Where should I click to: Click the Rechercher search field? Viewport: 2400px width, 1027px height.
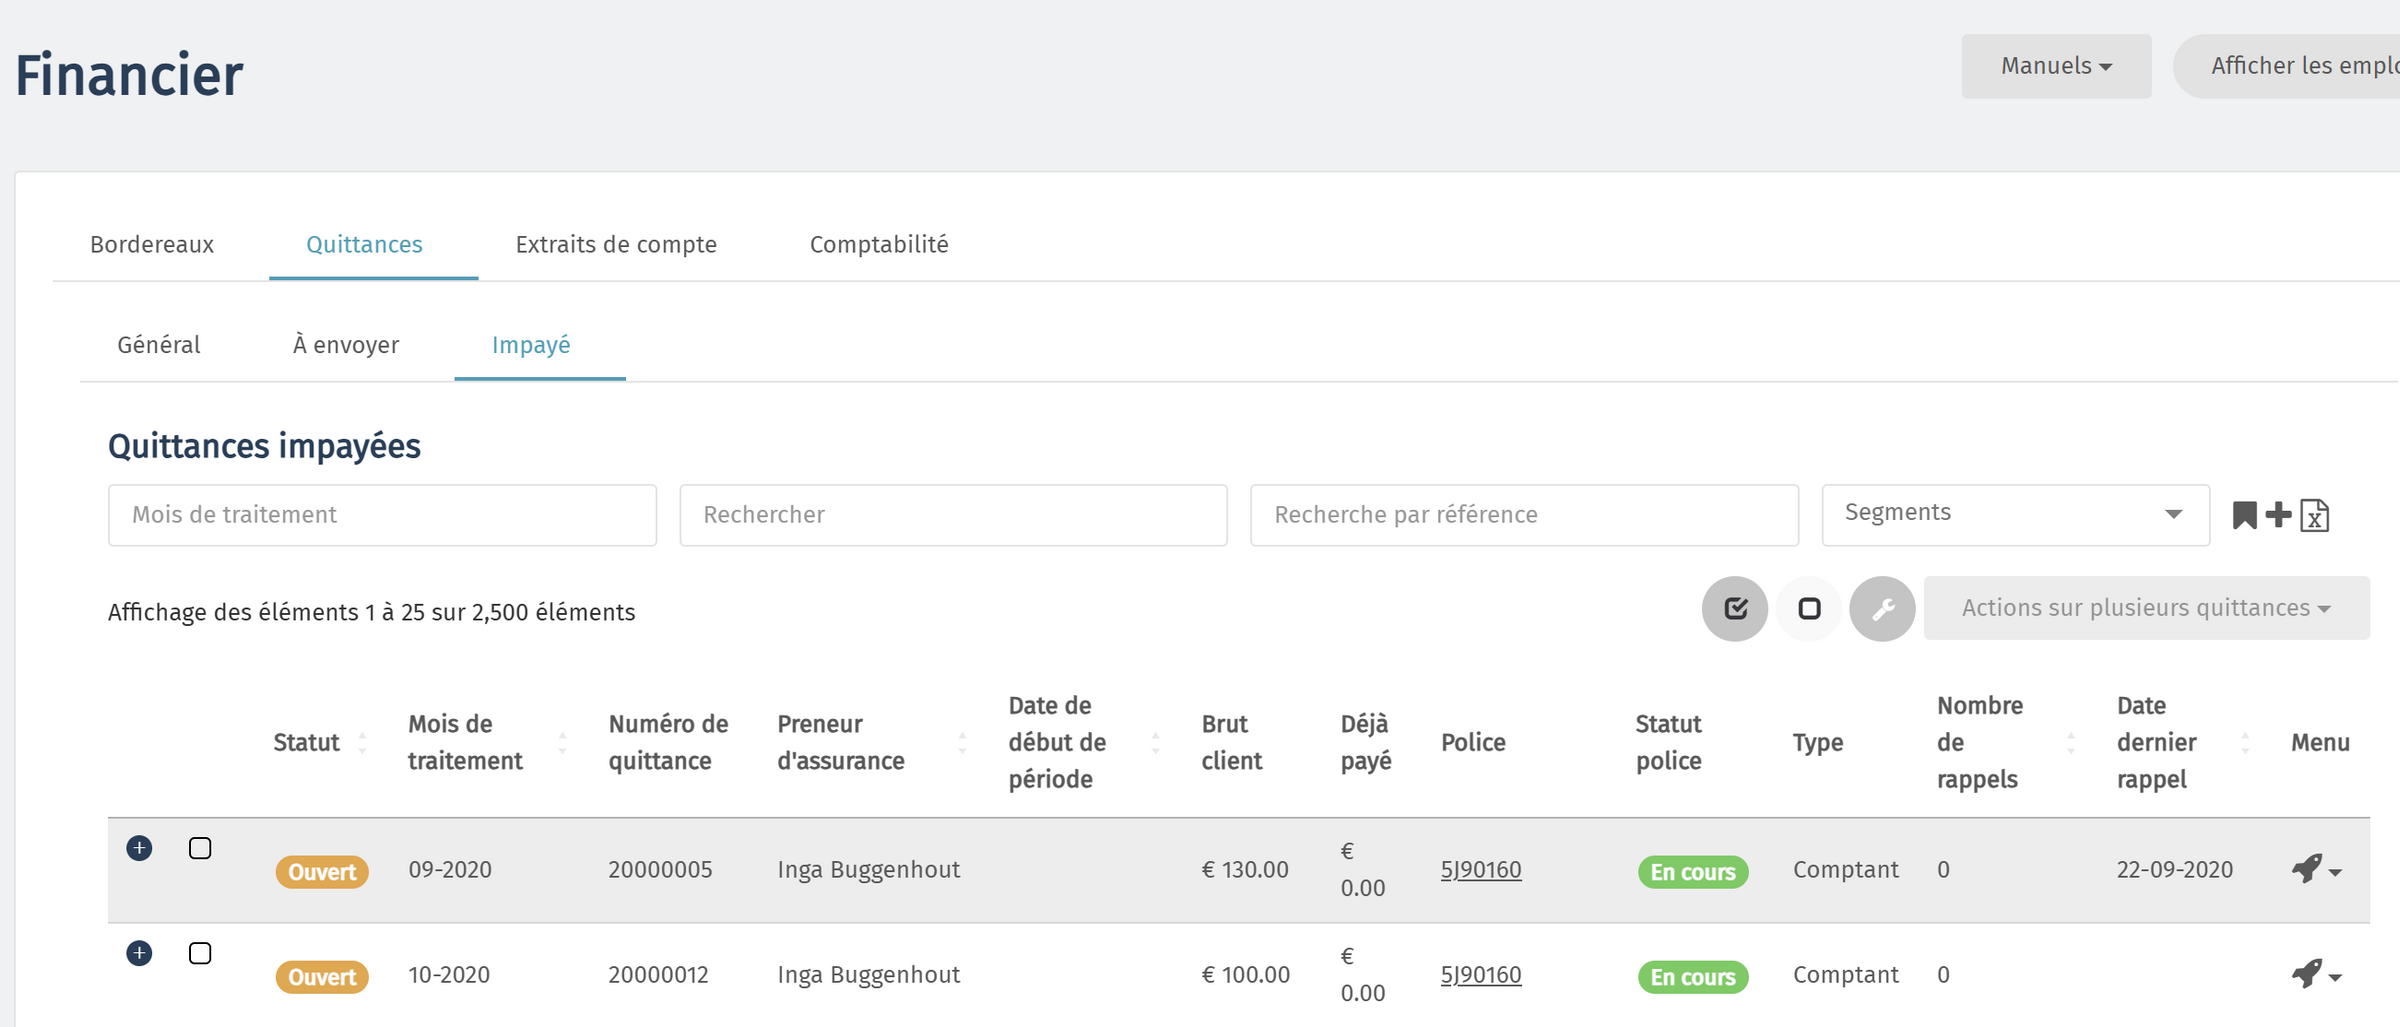[953, 515]
